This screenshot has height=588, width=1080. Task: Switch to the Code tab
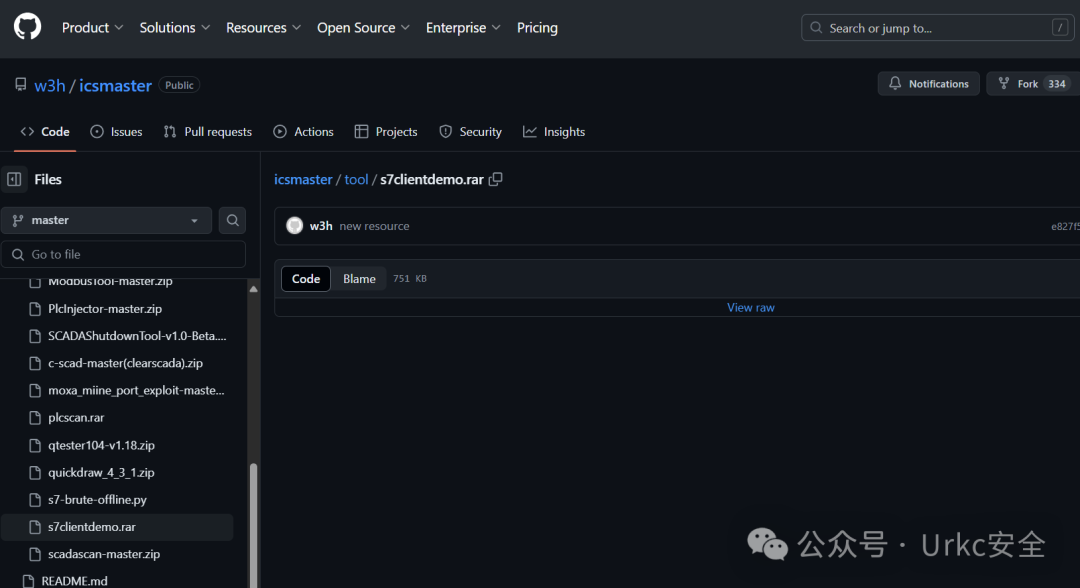(x=45, y=132)
